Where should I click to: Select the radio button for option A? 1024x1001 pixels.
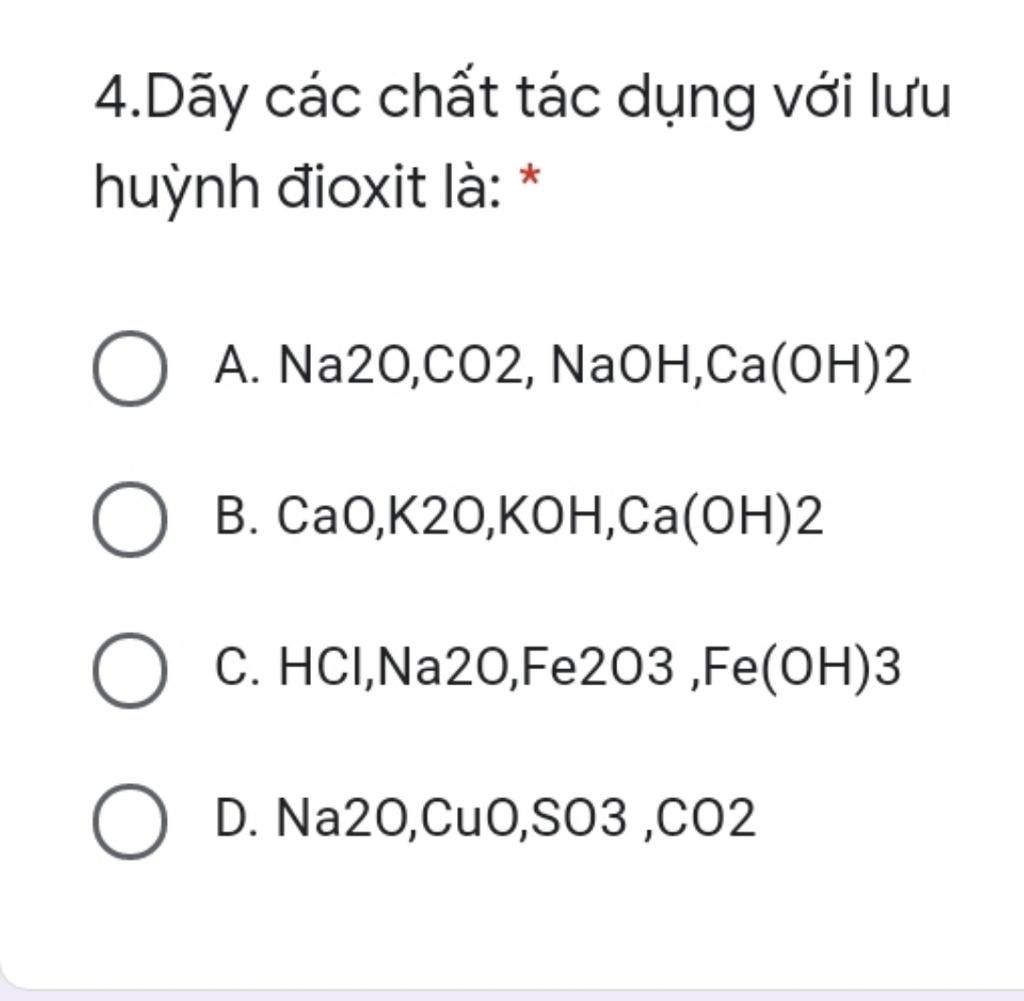[x=130, y=368]
